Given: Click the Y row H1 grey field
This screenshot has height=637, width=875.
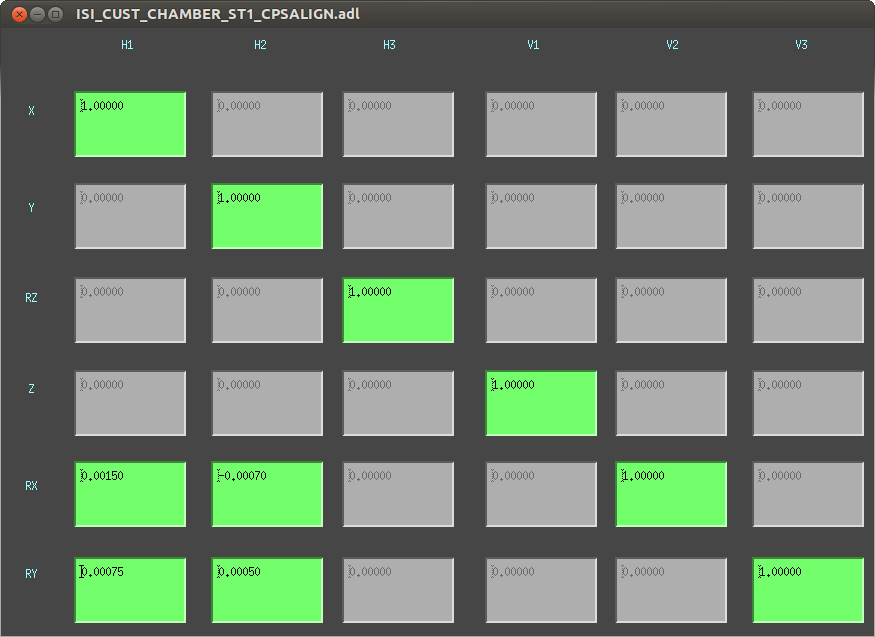Looking at the screenshot, I should [x=130, y=216].
